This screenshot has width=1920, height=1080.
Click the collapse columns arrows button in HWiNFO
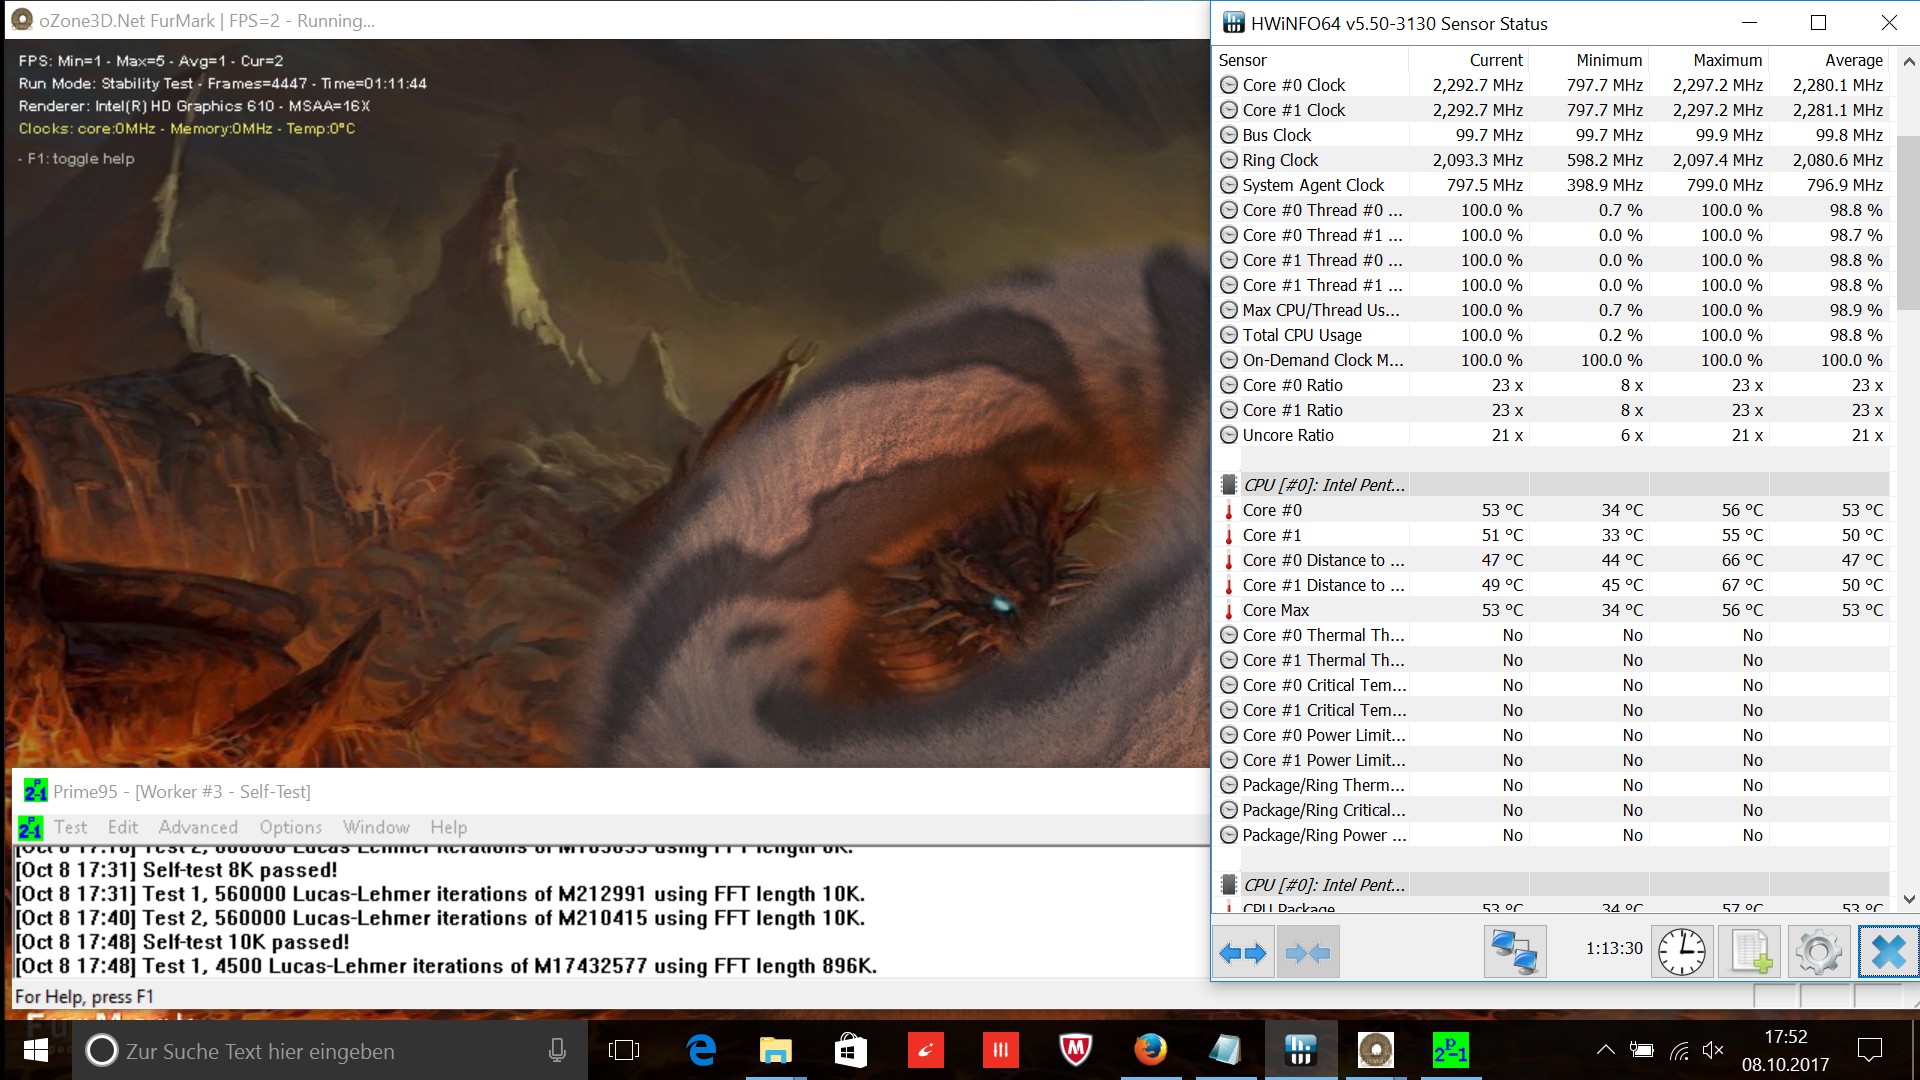point(1308,952)
